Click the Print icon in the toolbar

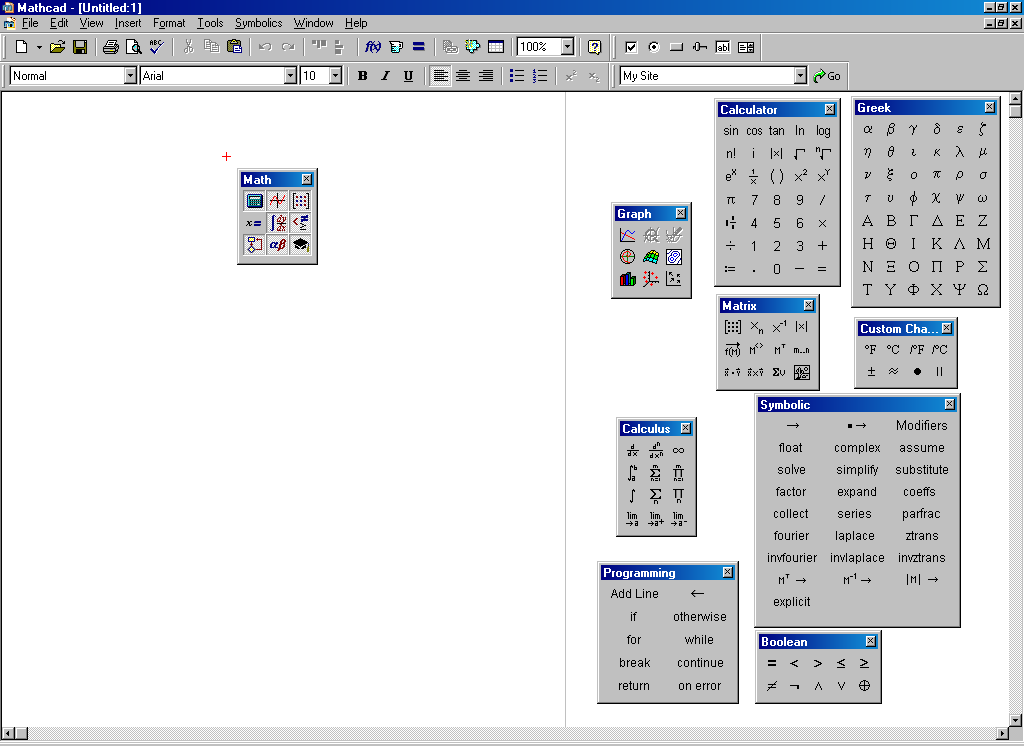coord(110,47)
